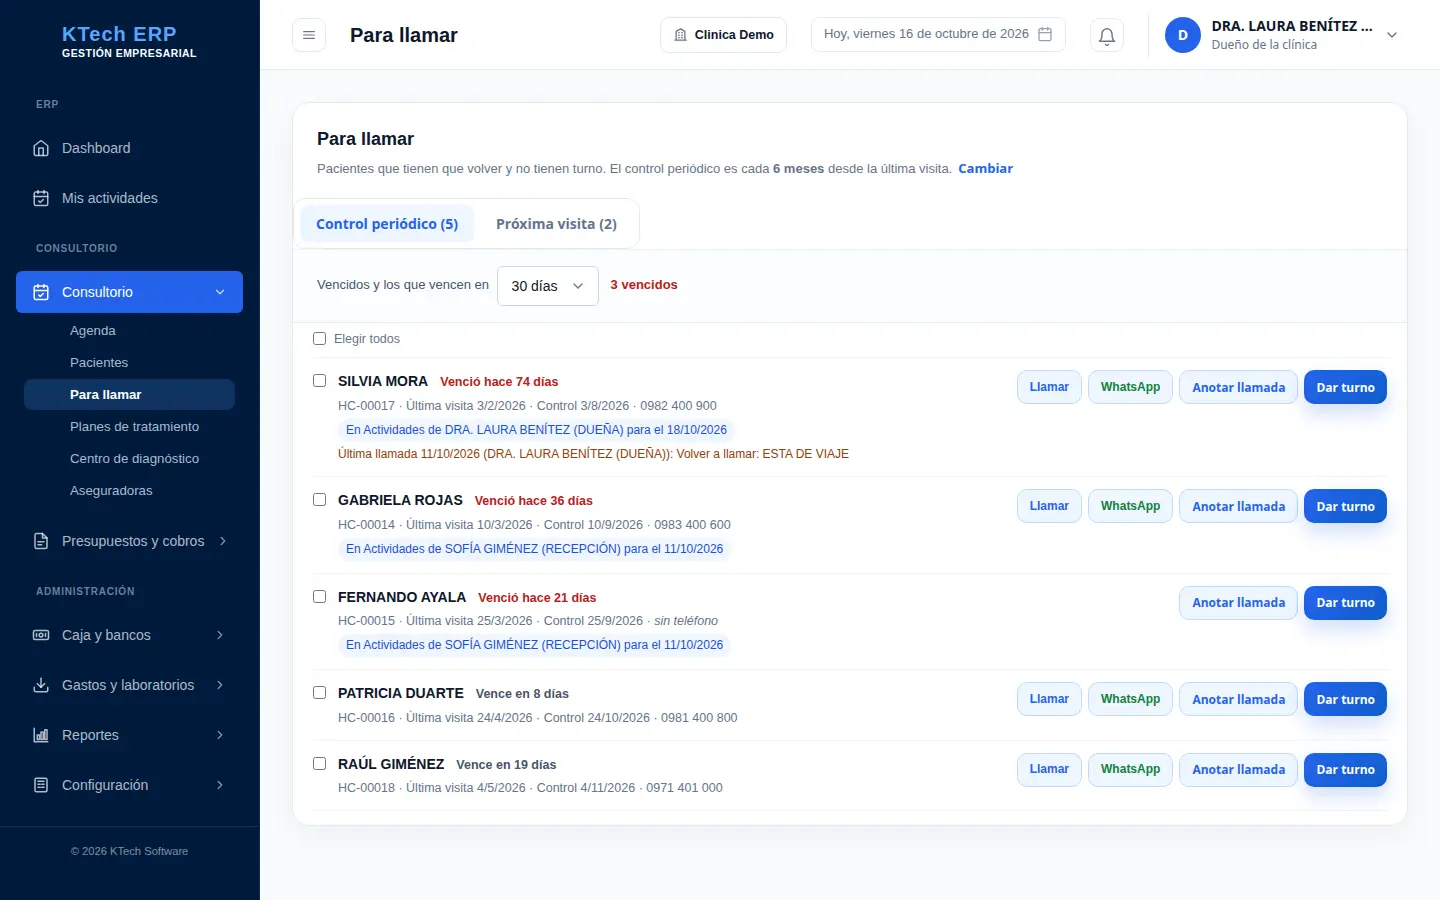Open the 30 días dropdown
1440x900 pixels.
click(548, 286)
